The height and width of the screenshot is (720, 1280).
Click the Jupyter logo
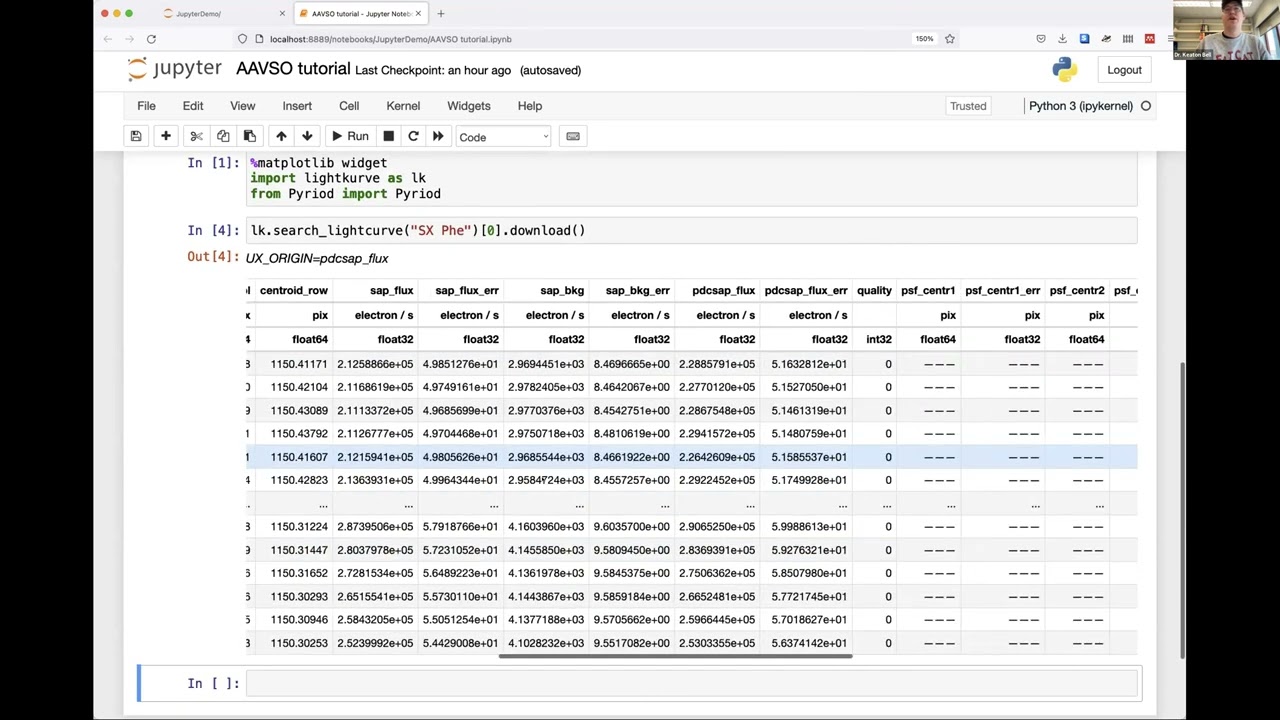coord(175,69)
